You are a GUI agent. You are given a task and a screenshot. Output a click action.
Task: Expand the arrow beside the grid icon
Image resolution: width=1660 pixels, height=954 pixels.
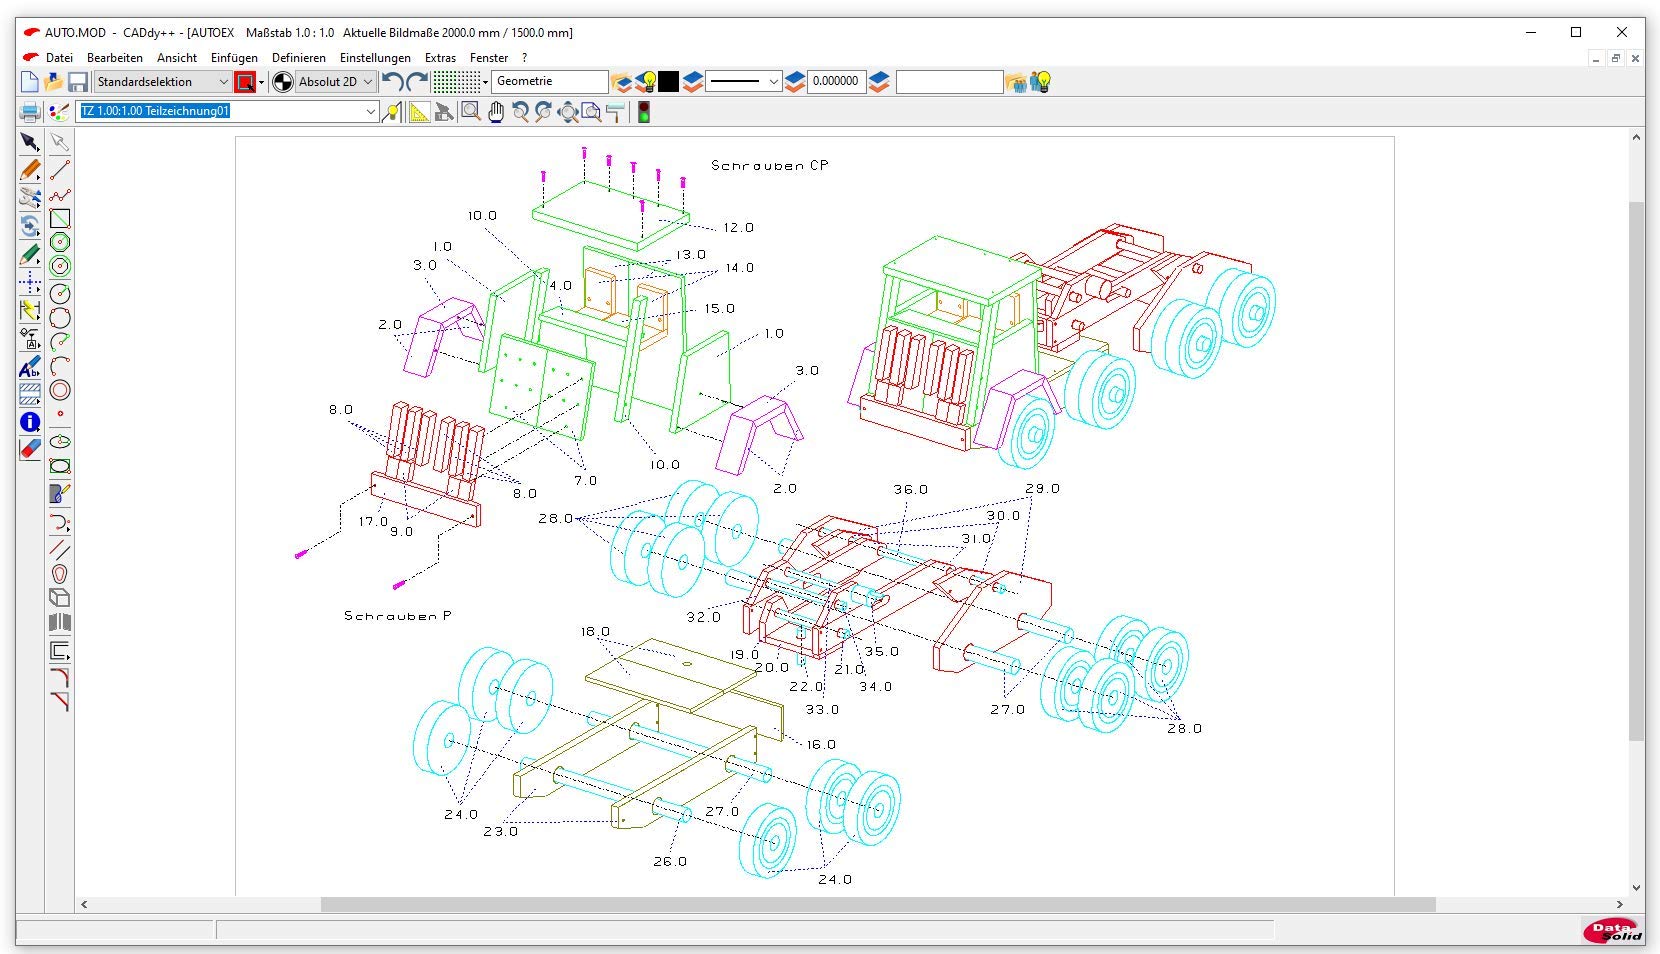click(x=485, y=82)
